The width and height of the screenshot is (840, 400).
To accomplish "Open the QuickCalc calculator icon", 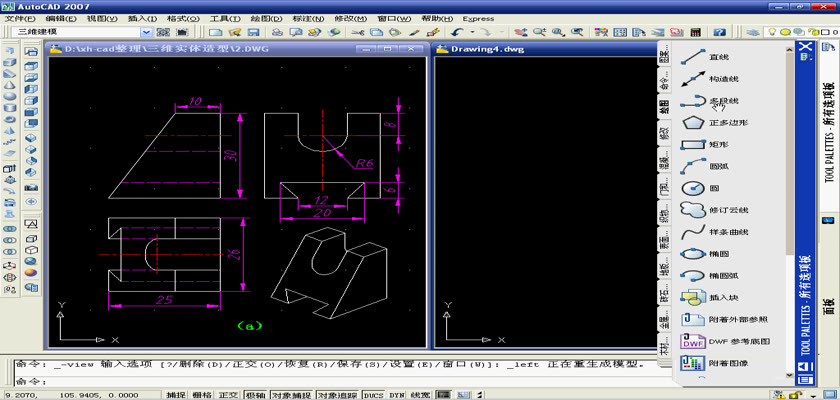I will pyautogui.click(x=696, y=32).
